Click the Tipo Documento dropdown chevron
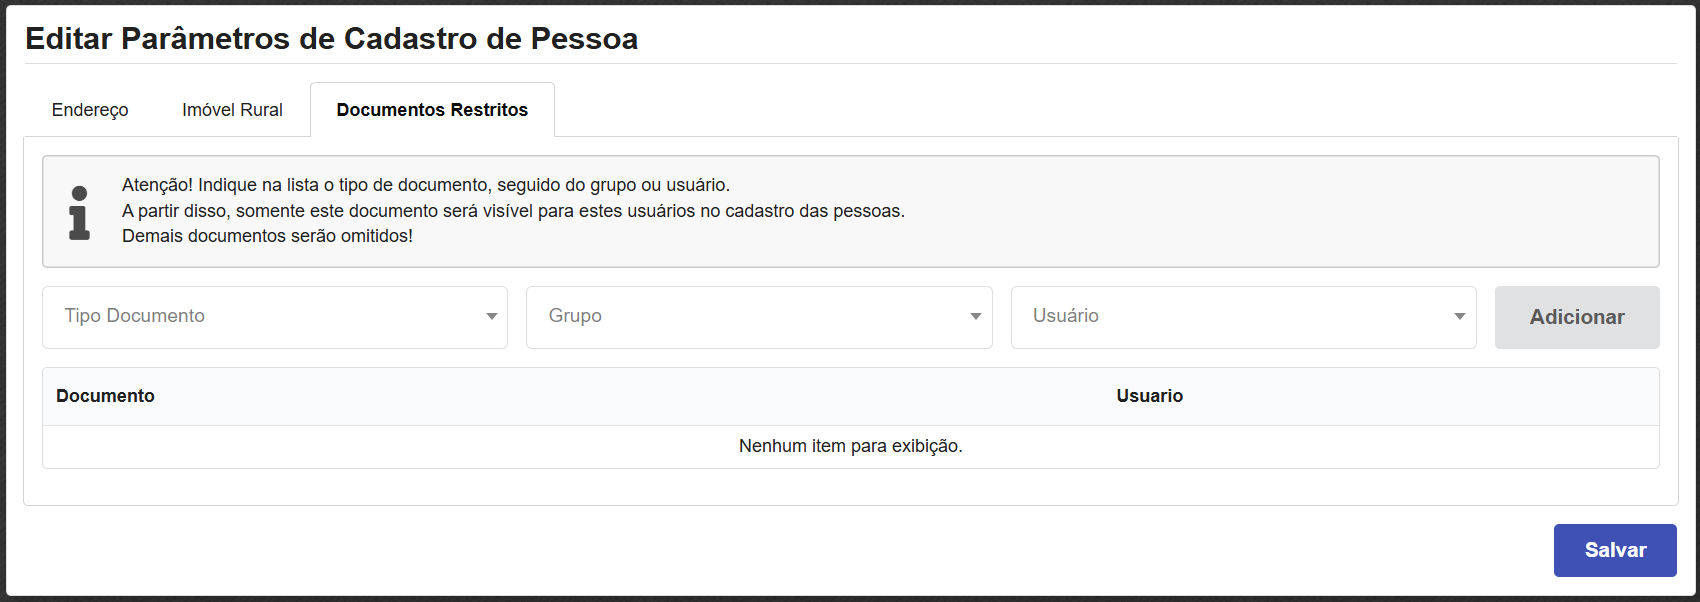This screenshot has width=1700, height=602. (x=491, y=317)
